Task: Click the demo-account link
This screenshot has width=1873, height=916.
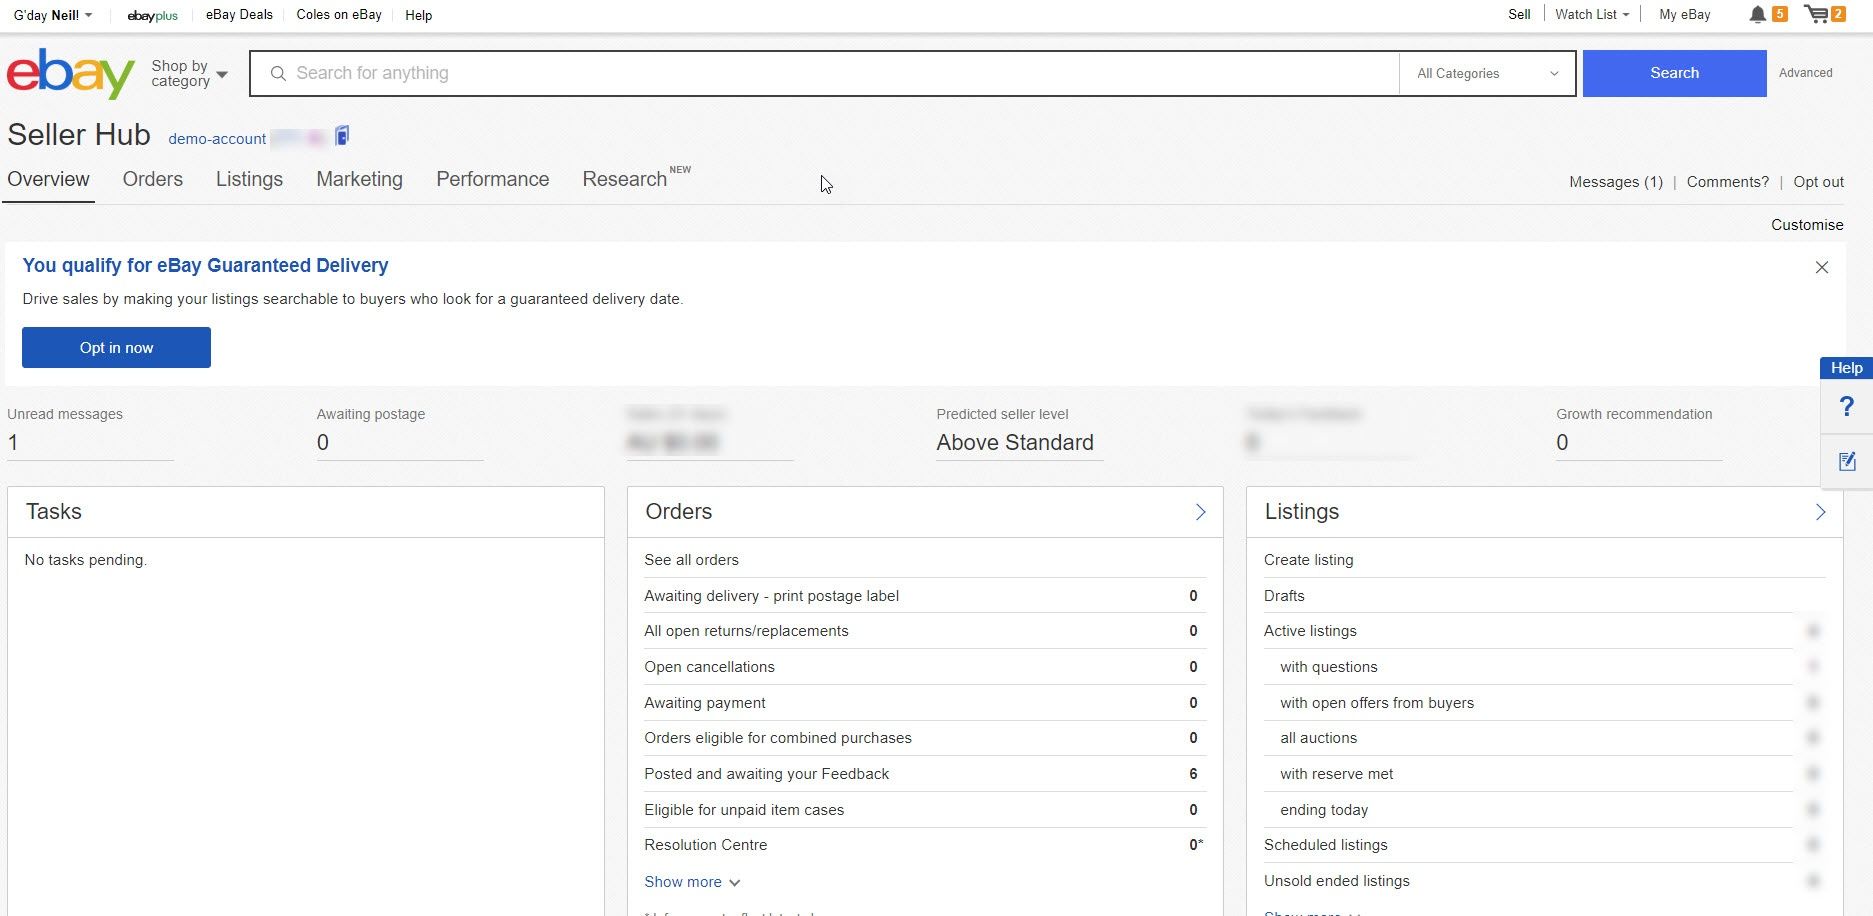Action: click(x=217, y=139)
